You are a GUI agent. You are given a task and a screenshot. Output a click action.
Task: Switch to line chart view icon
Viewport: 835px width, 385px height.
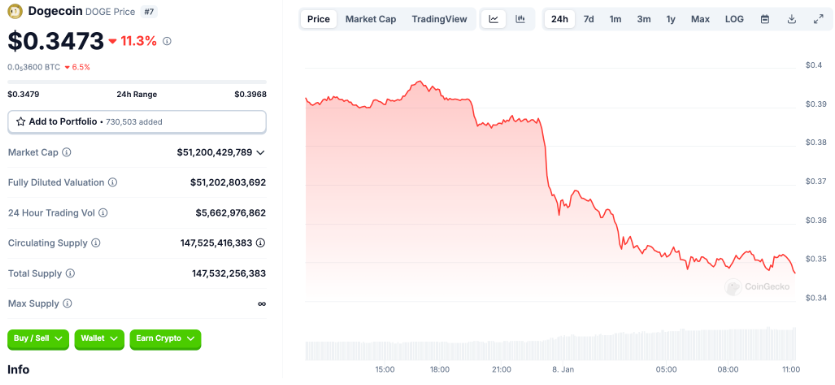(x=494, y=19)
